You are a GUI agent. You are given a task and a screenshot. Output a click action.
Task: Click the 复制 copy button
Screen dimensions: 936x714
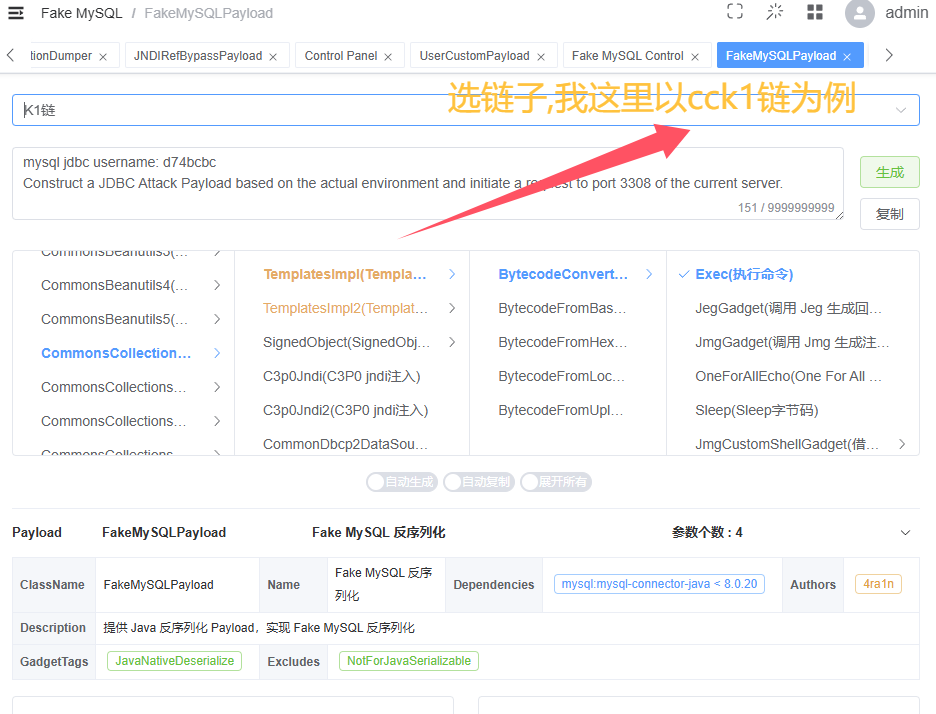coord(889,214)
